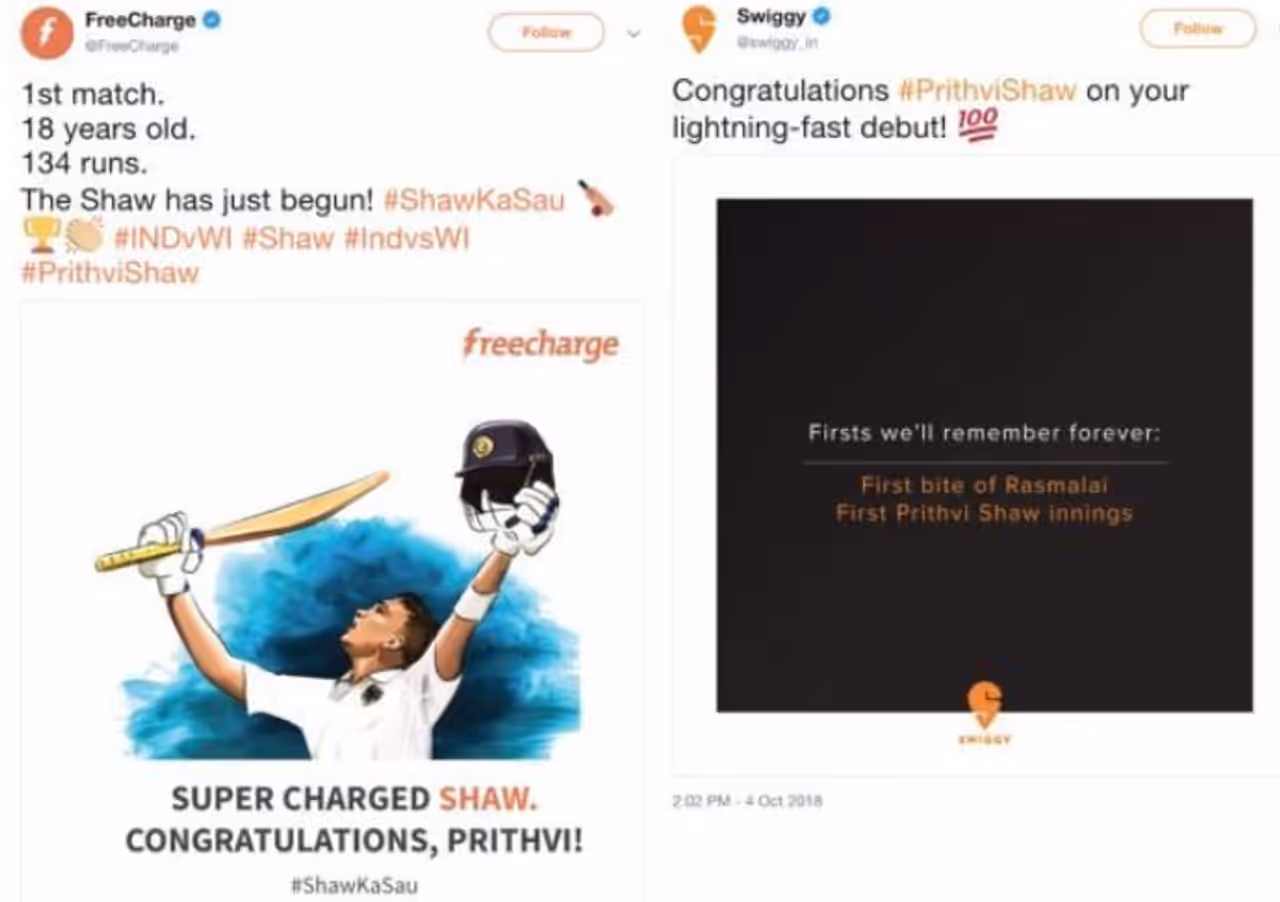Open FreeCharge profile avatar icon
The width and height of the screenshot is (1280, 902).
pos(47,32)
